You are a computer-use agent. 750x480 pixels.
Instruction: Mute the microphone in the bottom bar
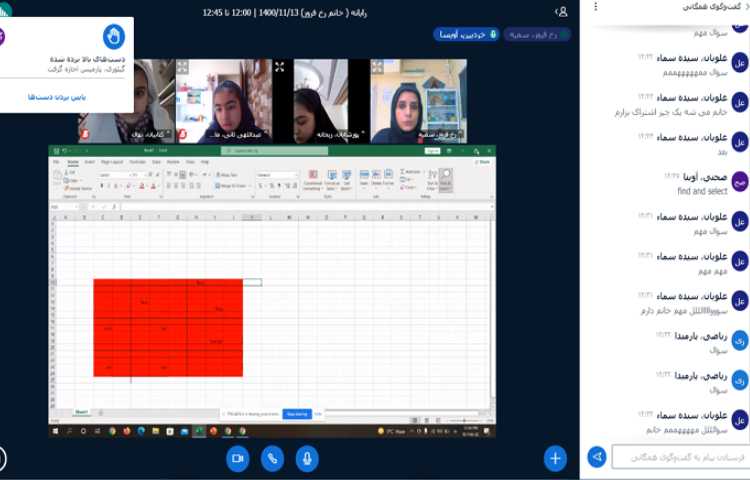click(x=307, y=458)
